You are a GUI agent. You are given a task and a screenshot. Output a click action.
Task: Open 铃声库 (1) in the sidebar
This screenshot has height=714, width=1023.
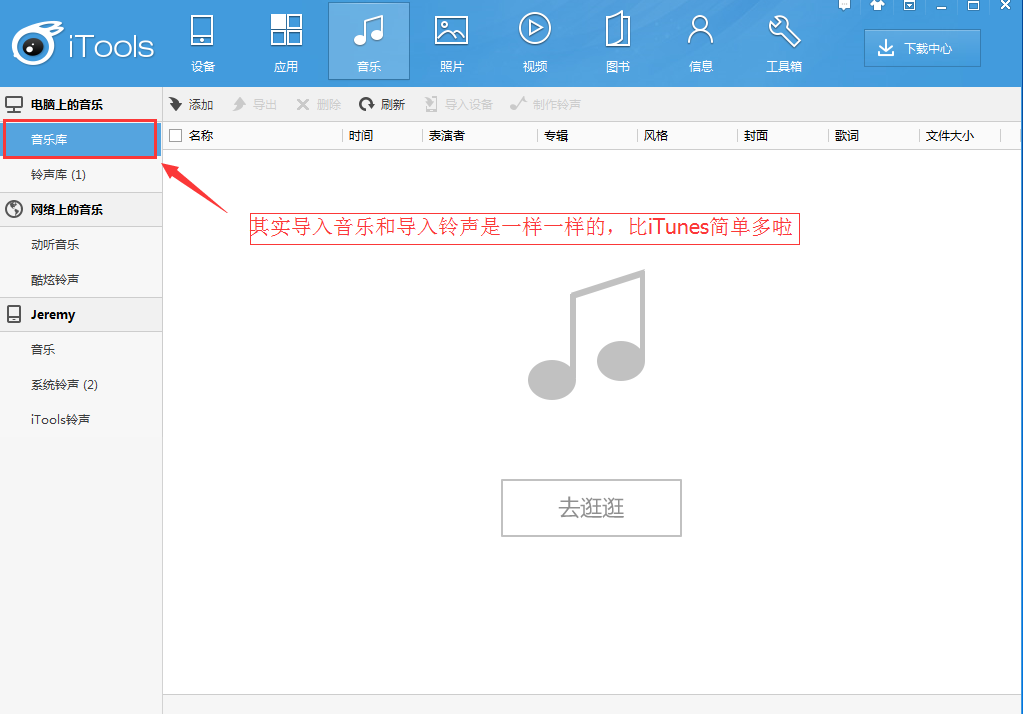pyautogui.click(x=81, y=174)
